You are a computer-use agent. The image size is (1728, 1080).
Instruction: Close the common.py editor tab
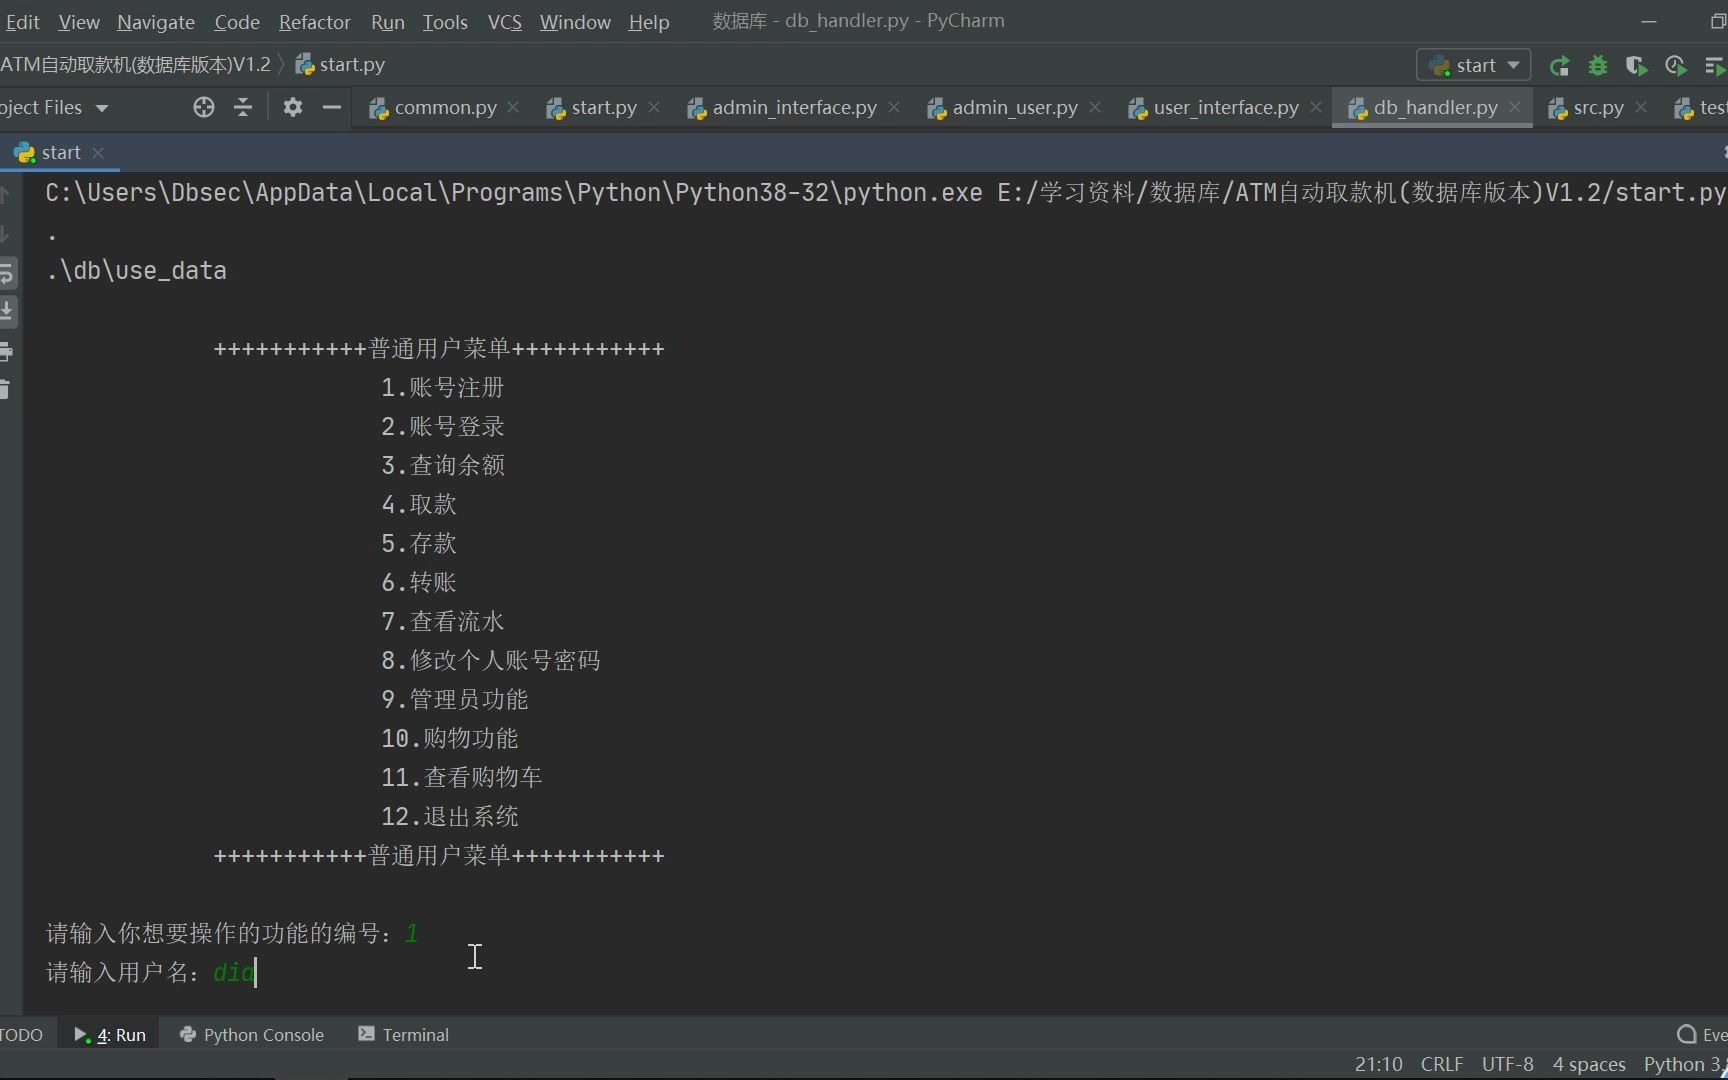pyautogui.click(x=513, y=107)
